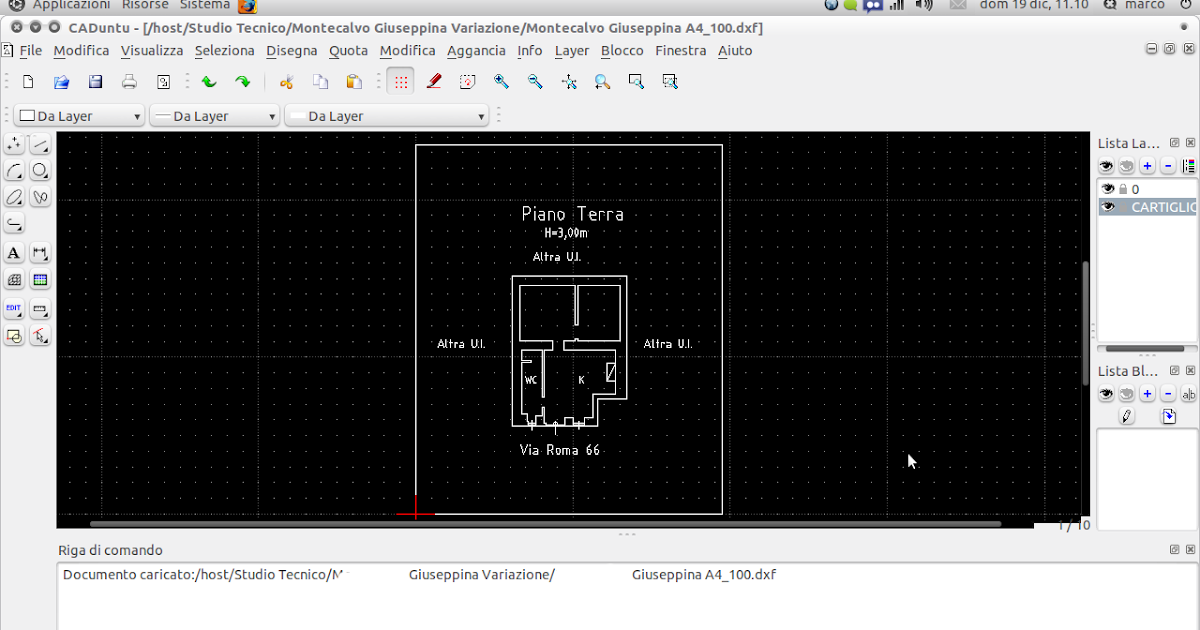Viewport: 1200px width, 630px height.
Task: Open the polyline drawing tools
Action: pyautogui.click(x=15, y=223)
